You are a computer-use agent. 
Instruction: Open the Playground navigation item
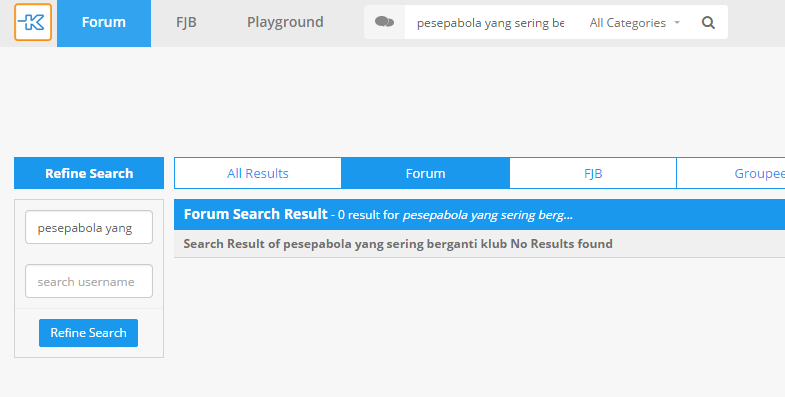click(285, 23)
